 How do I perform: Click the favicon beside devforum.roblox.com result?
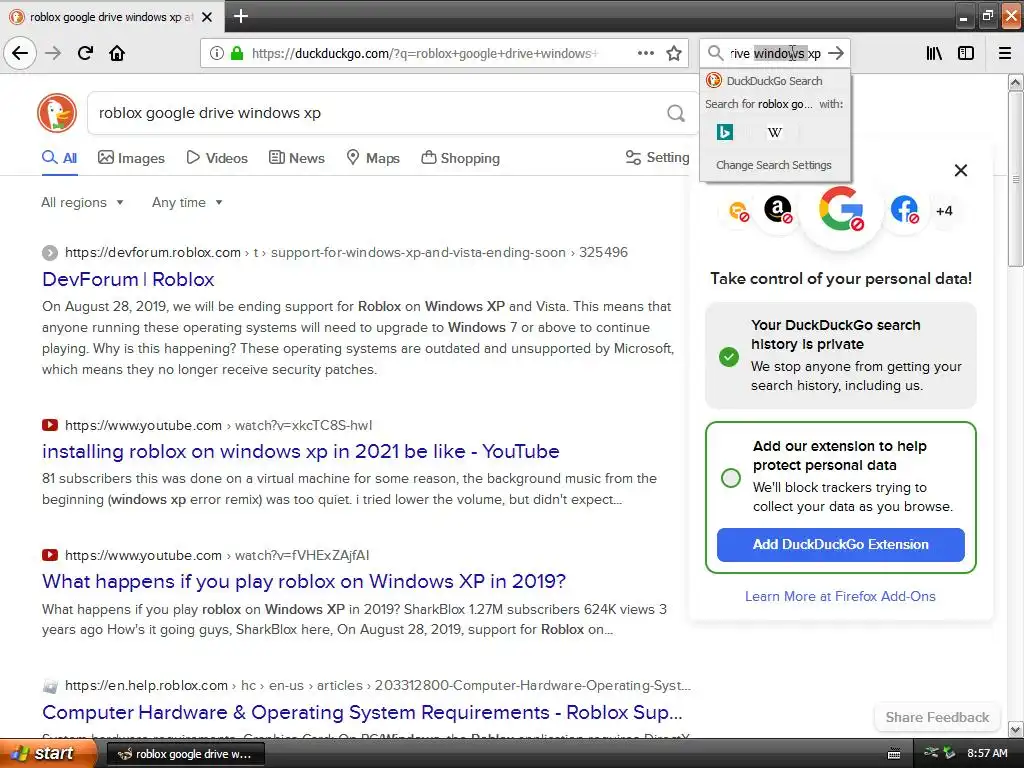pyautogui.click(x=50, y=252)
